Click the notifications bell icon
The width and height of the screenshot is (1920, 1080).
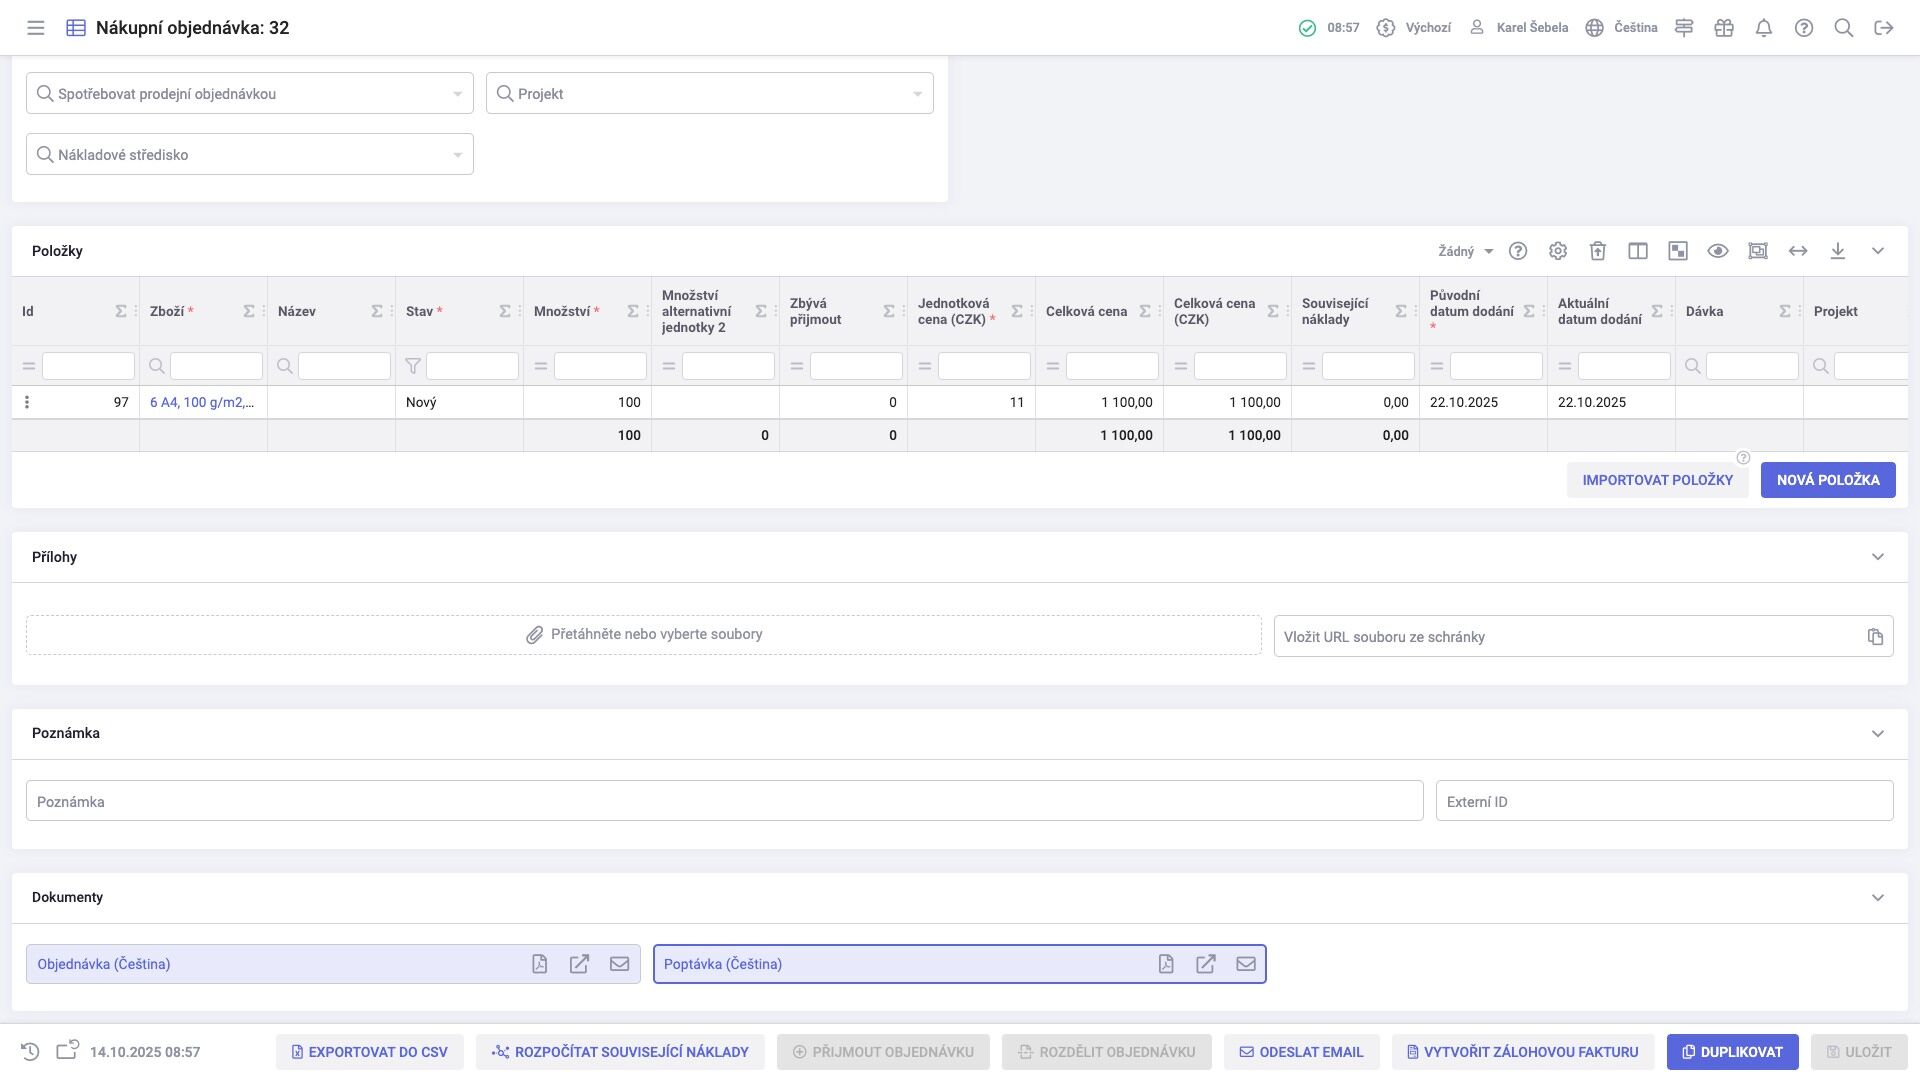1764,28
